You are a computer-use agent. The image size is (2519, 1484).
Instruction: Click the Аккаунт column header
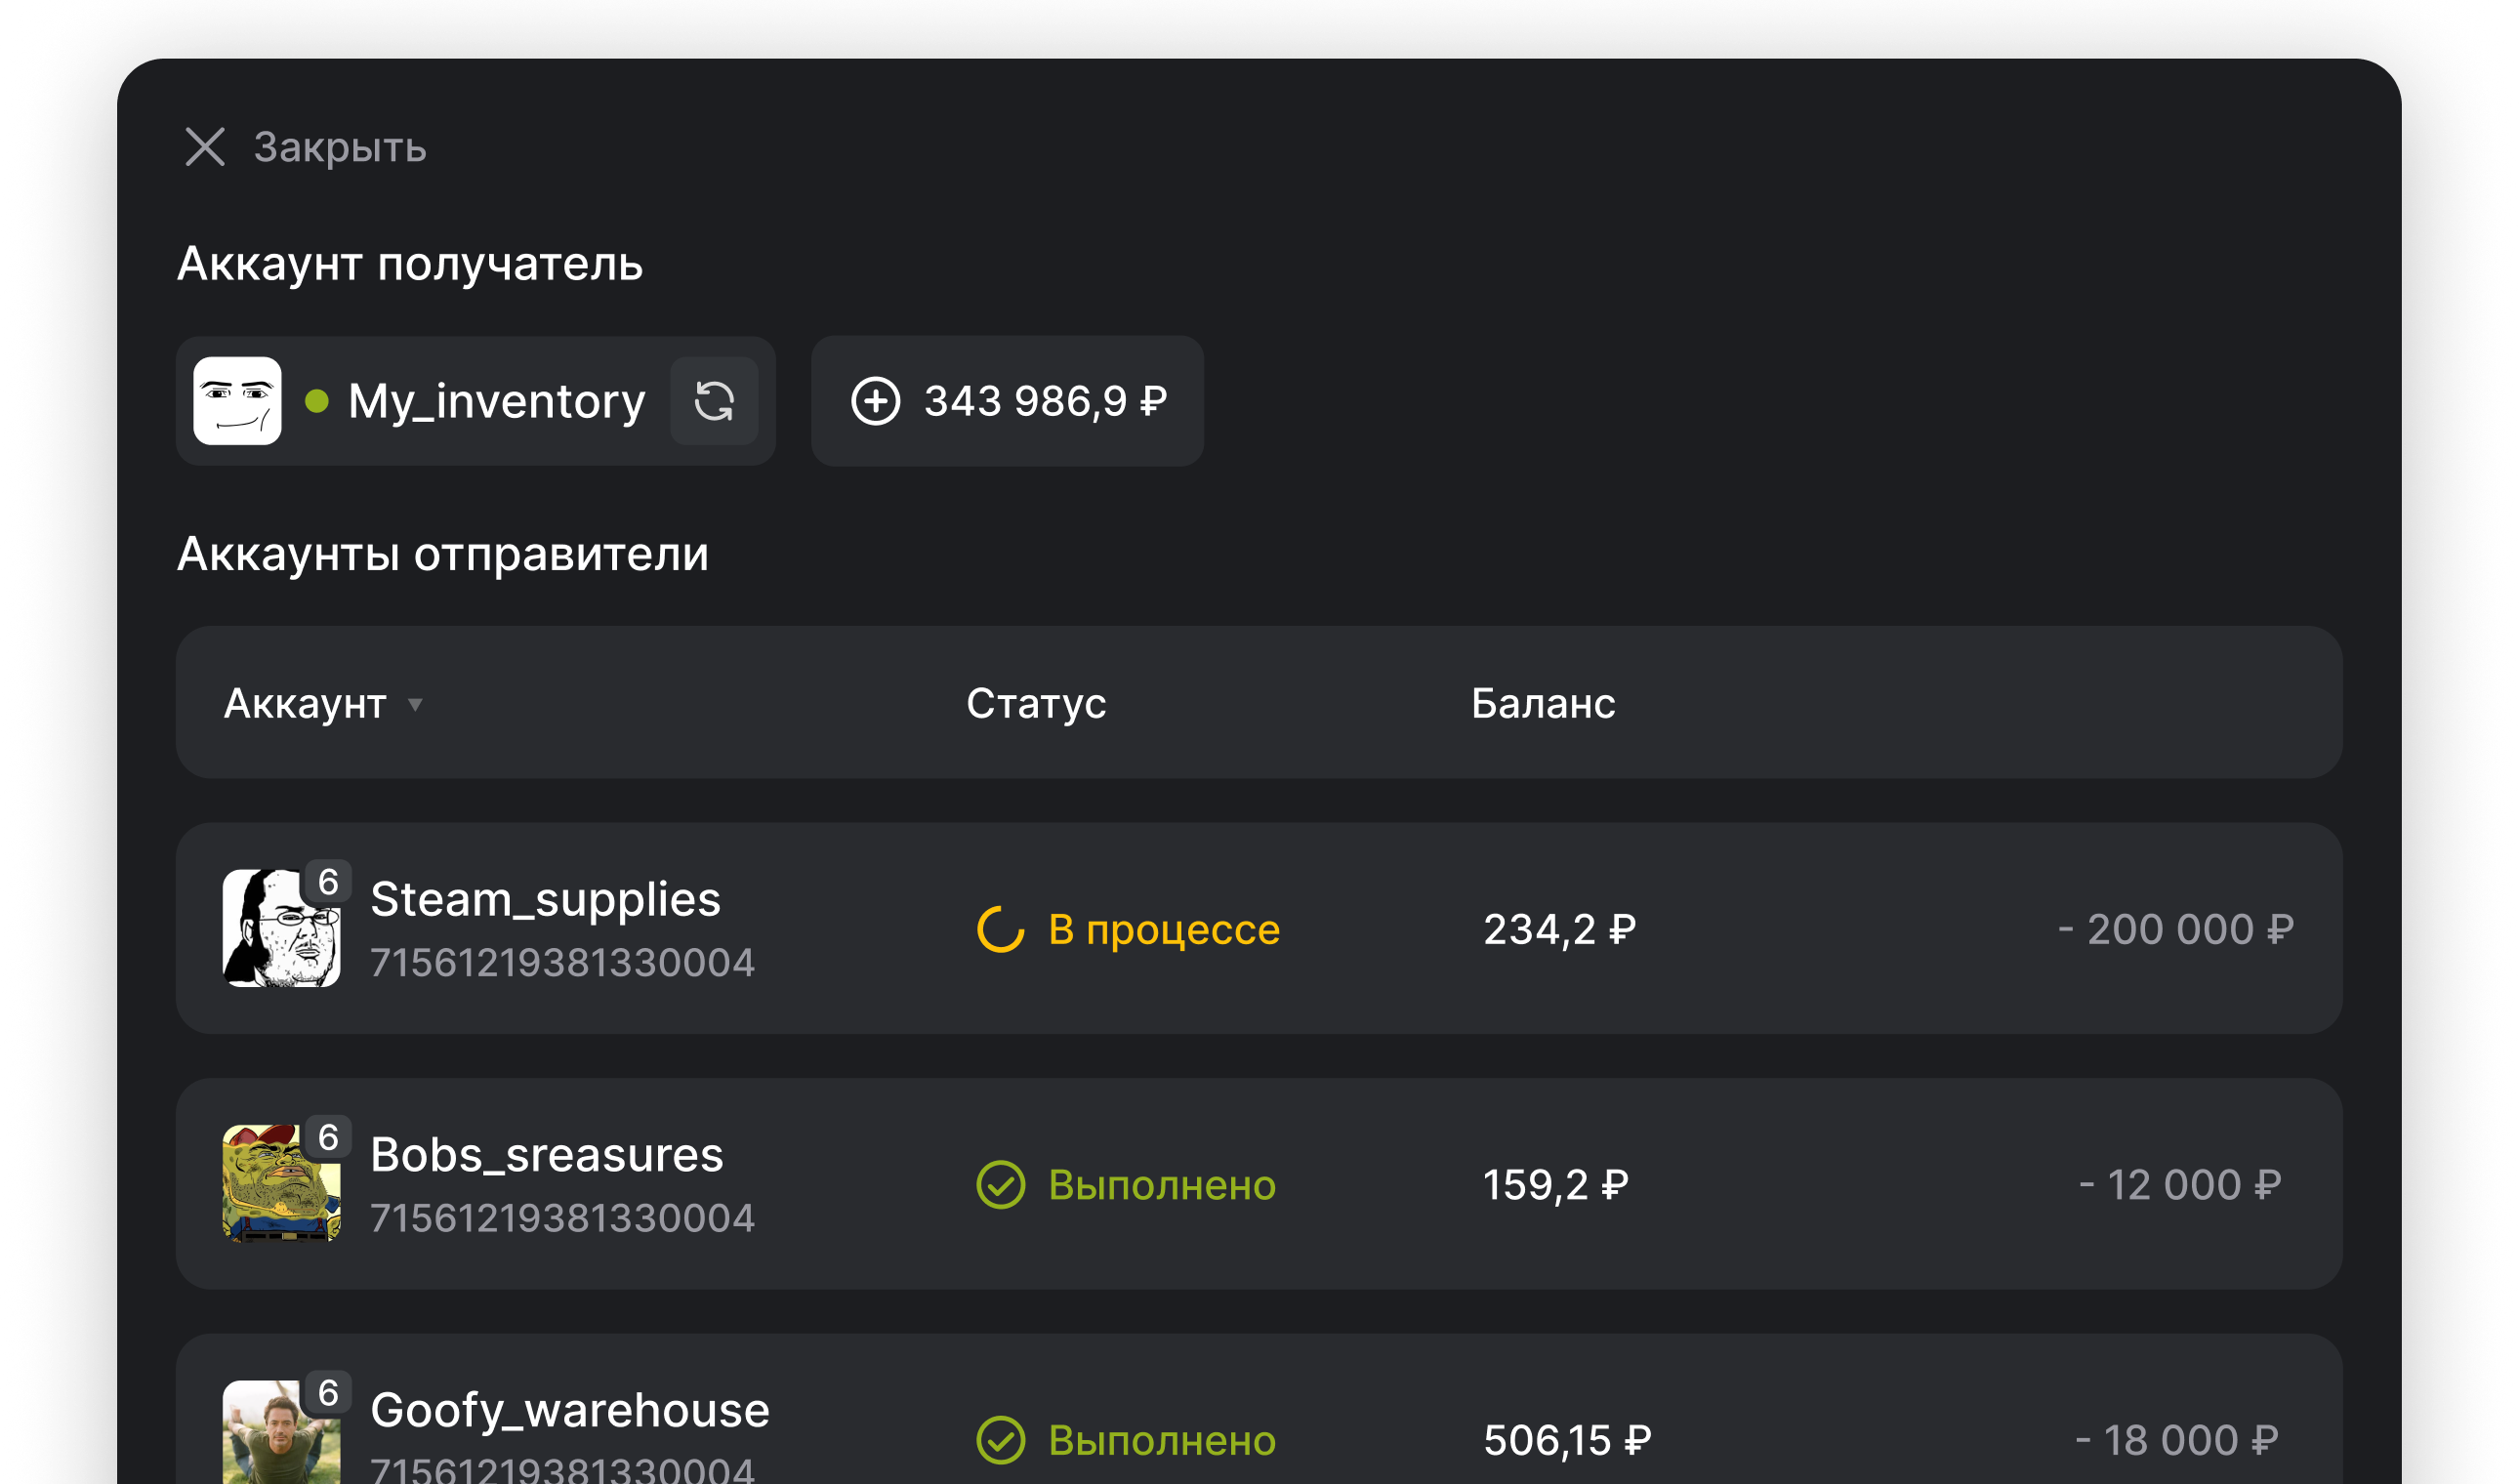(x=305, y=704)
